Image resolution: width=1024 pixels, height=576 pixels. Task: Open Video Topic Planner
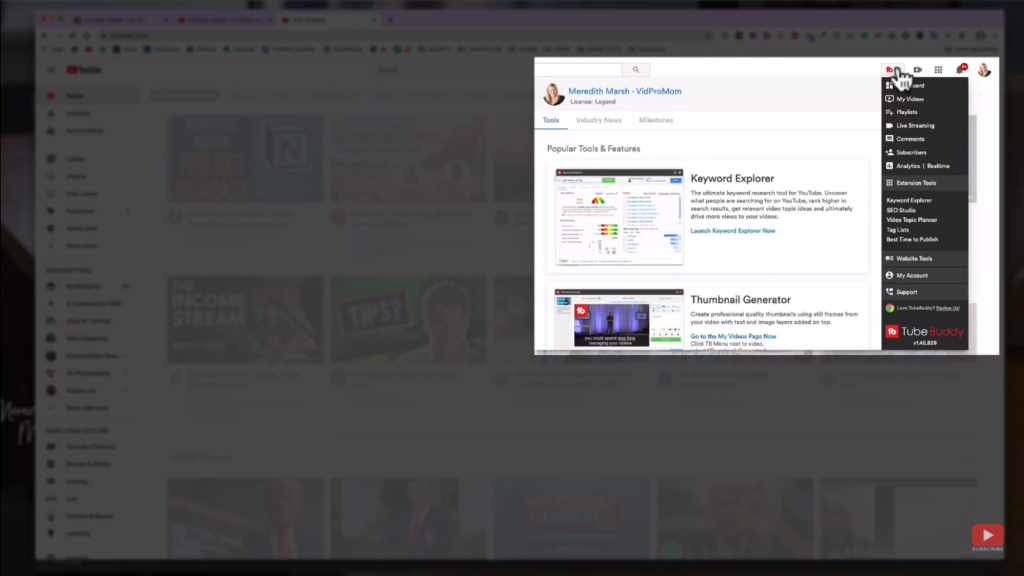coord(912,220)
